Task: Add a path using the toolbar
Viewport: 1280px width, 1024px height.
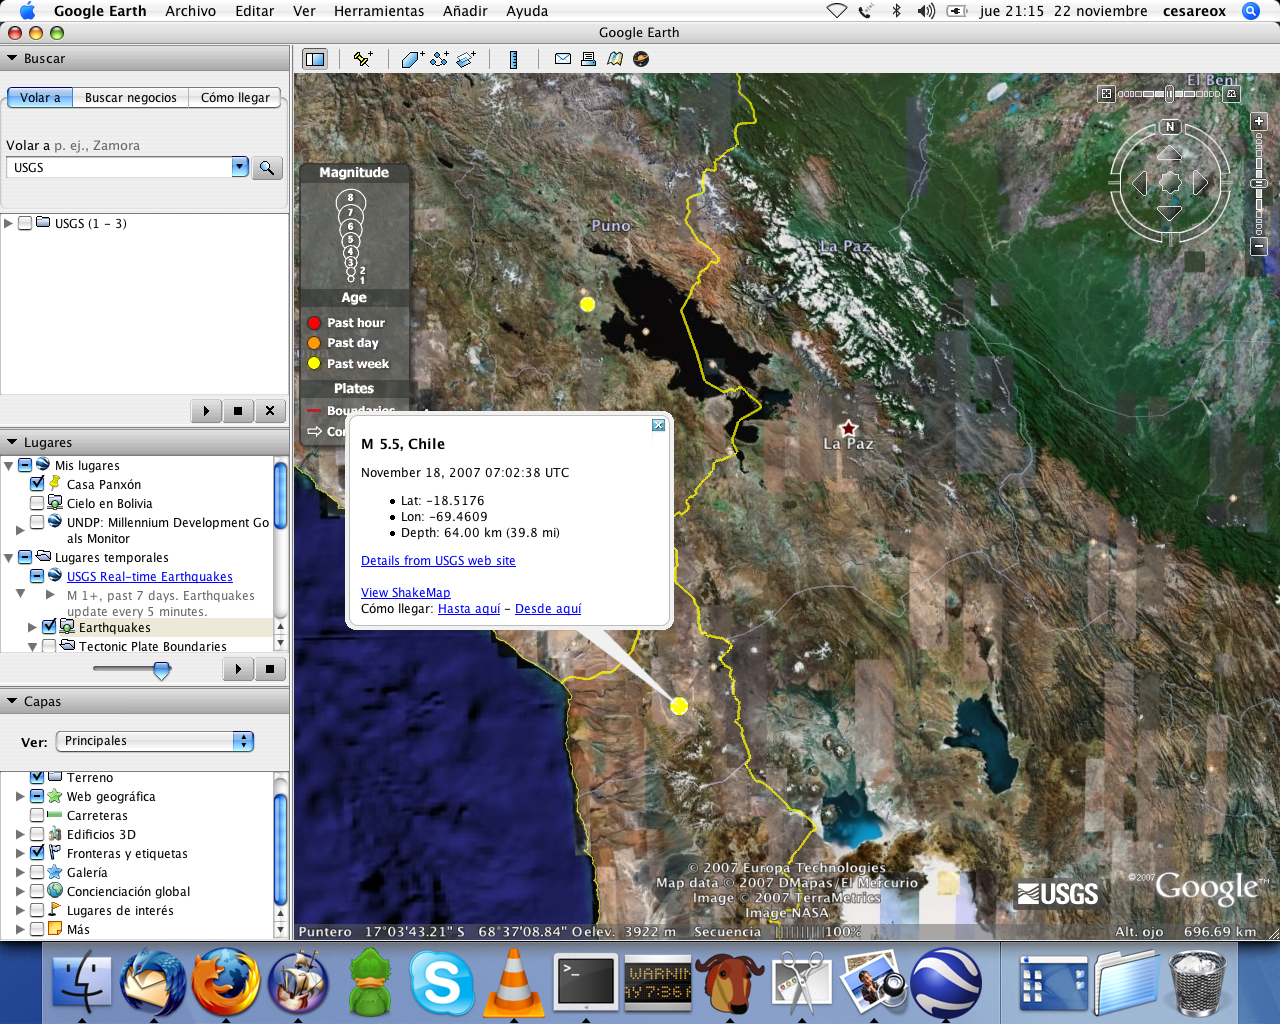Action: point(439,59)
